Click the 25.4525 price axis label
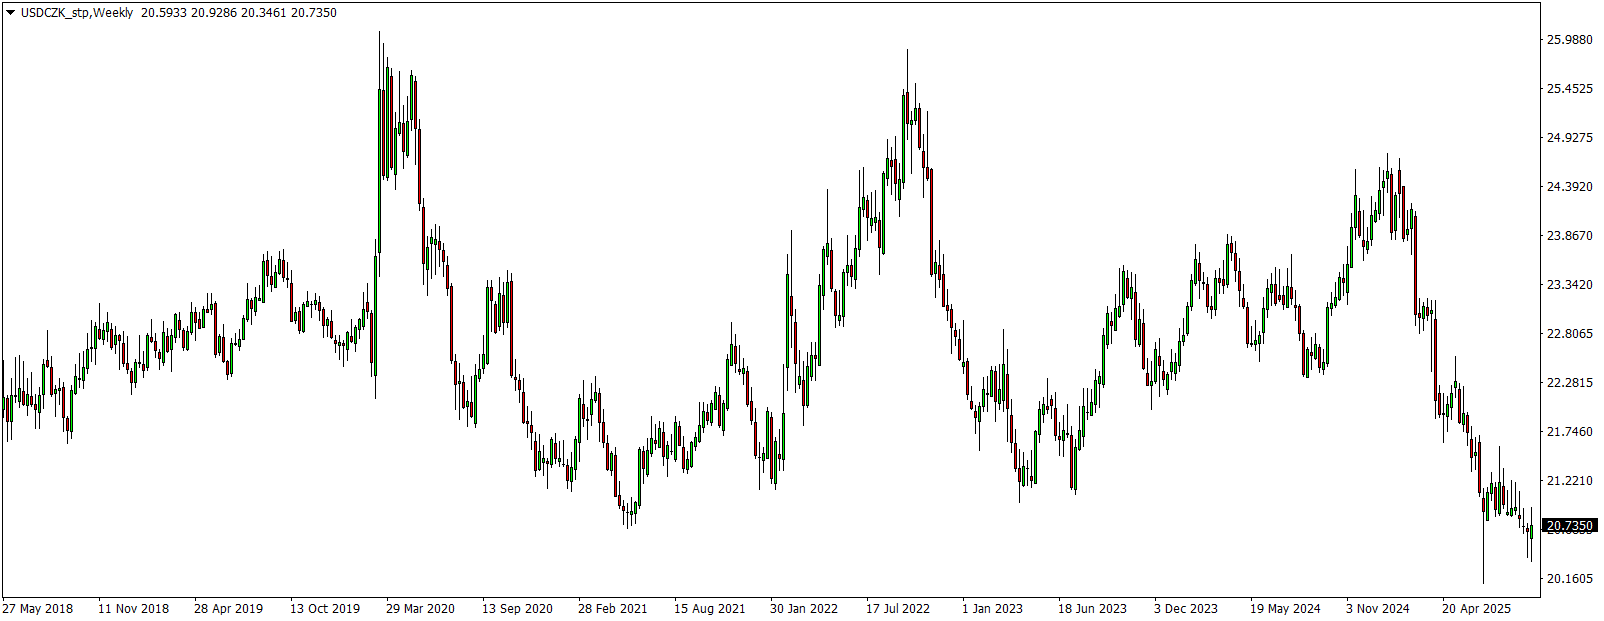Viewport: 1604px width, 621px height. (x=1569, y=89)
